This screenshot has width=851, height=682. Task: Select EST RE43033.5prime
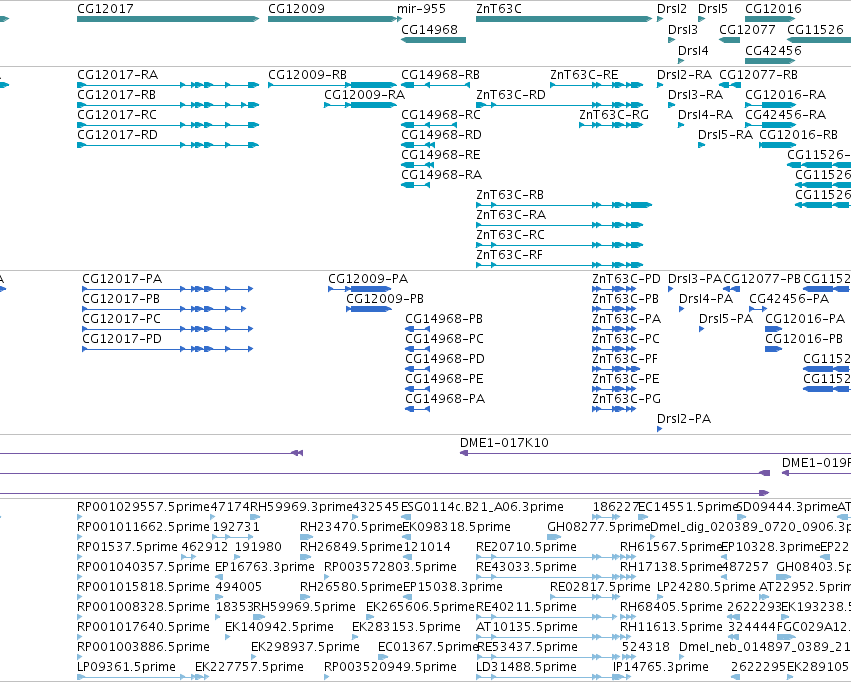pos(526,567)
